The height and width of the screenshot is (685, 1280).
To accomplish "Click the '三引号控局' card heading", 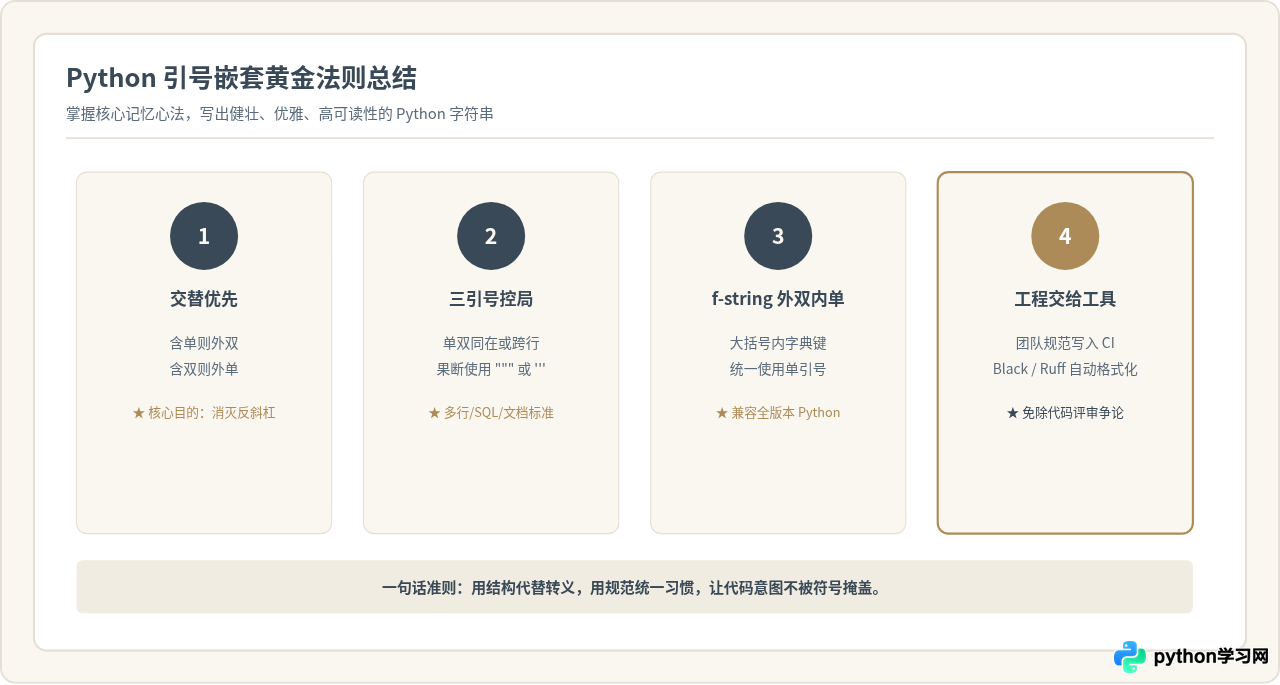I will click(x=491, y=299).
